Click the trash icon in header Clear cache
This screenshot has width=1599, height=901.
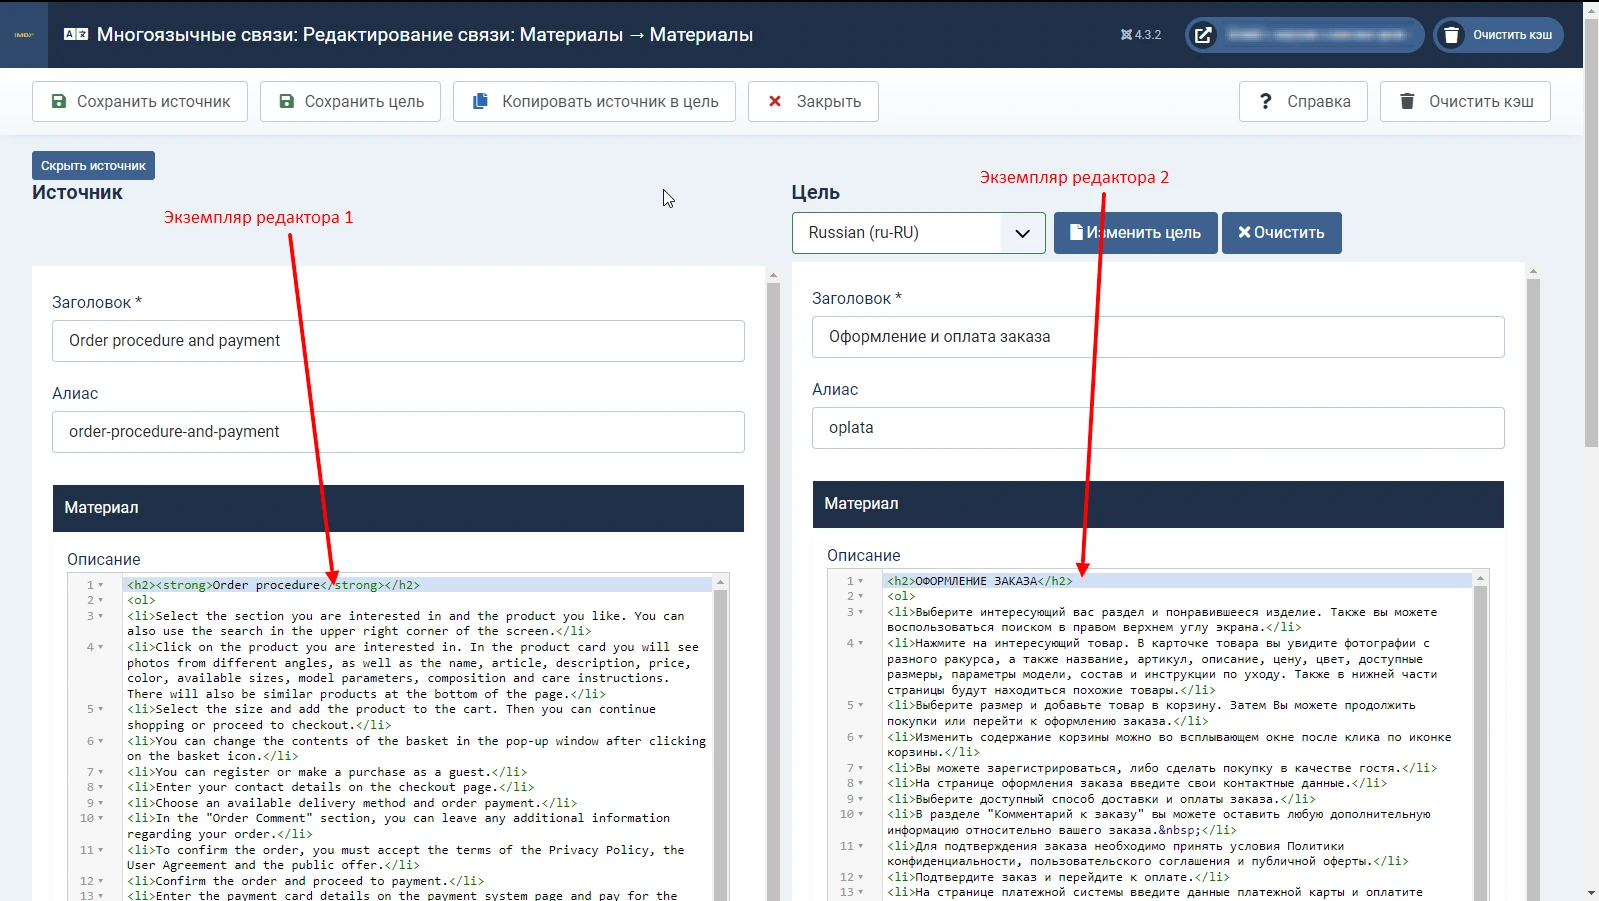click(1451, 35)
